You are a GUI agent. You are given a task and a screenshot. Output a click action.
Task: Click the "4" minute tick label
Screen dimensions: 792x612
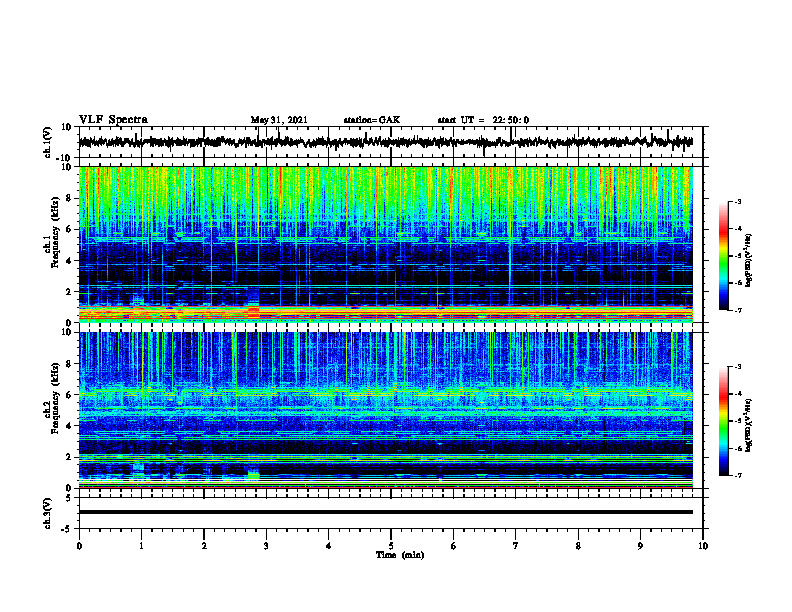329,546
